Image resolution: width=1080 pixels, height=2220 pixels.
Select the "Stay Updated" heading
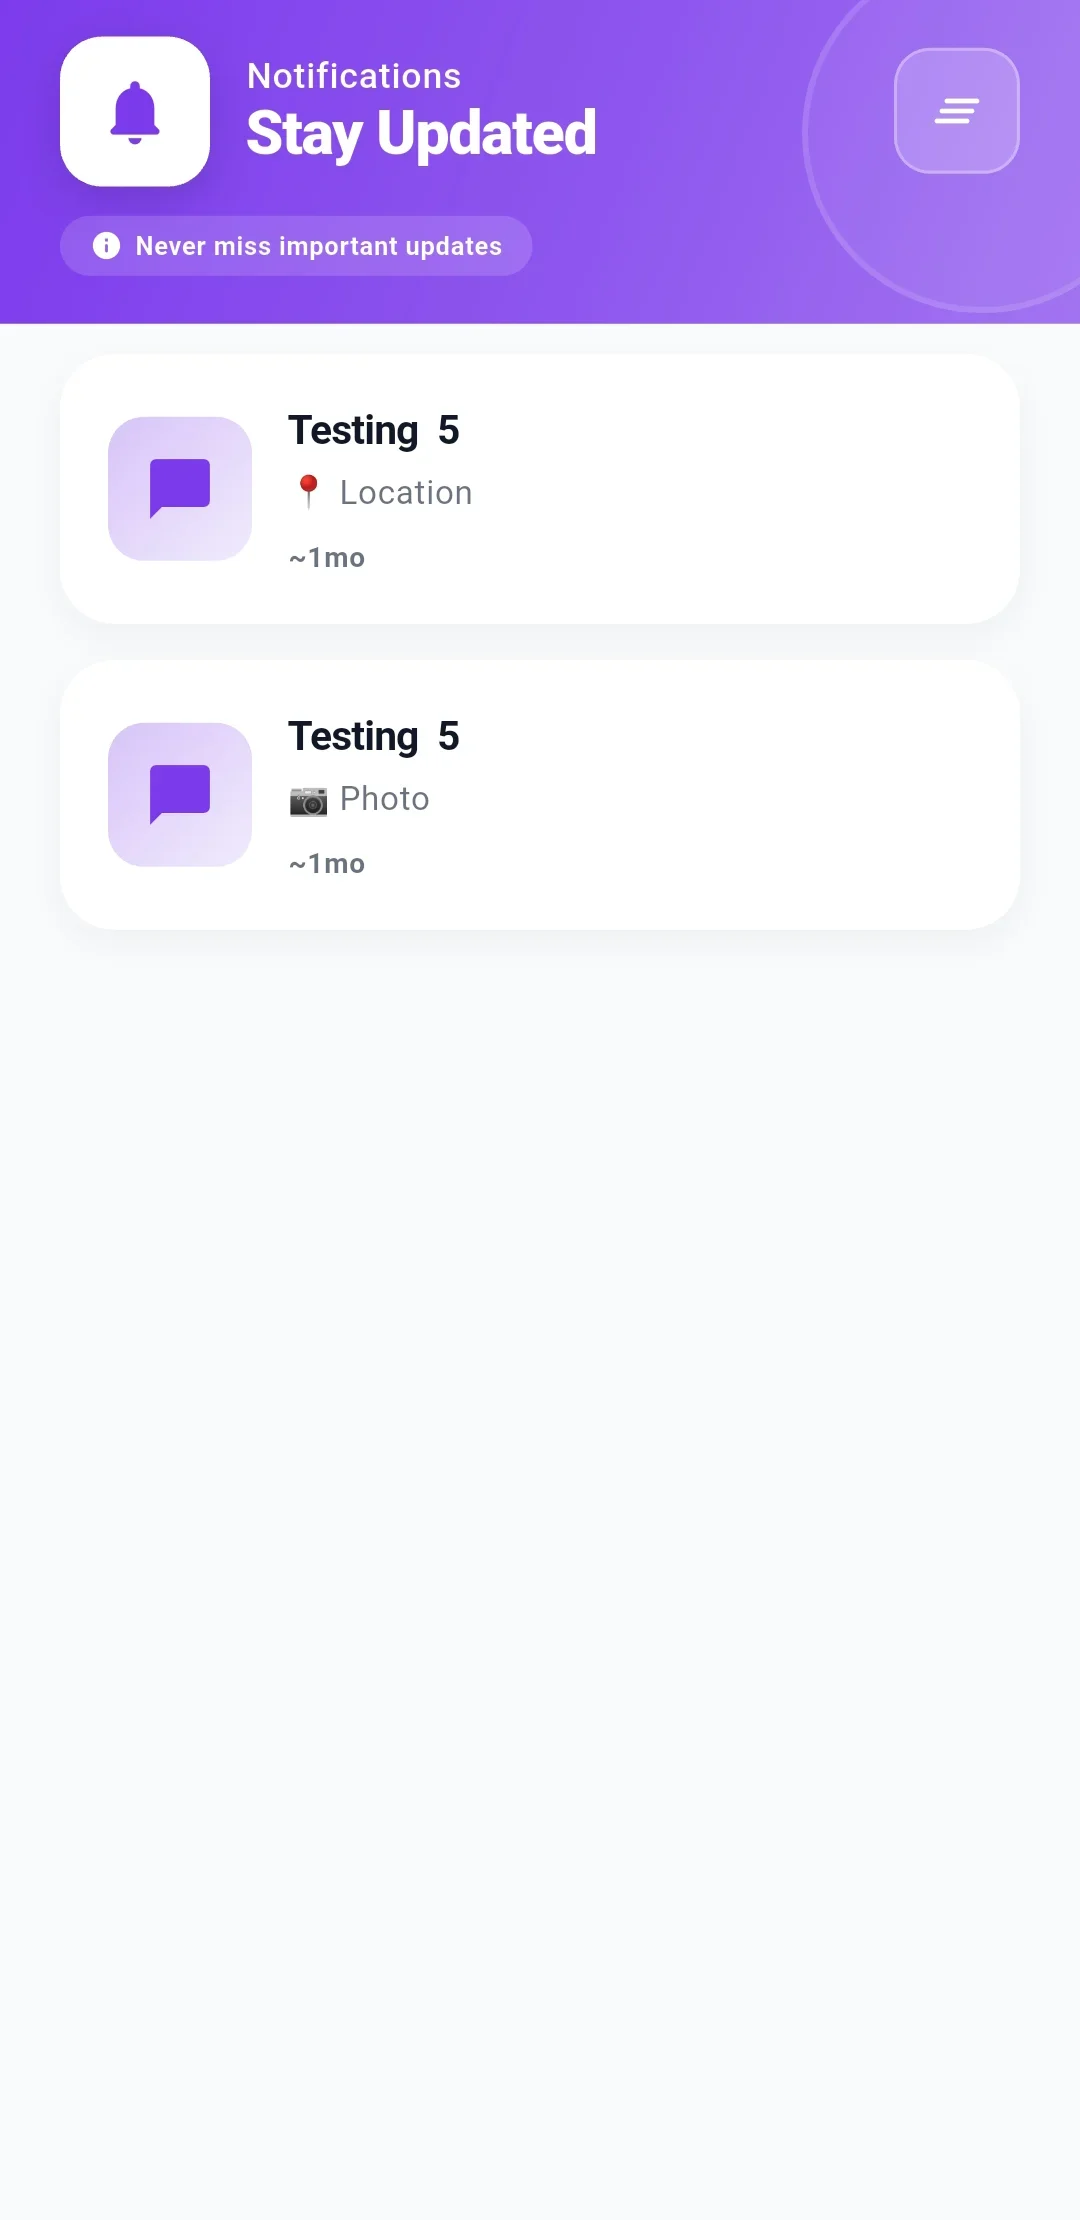click(x=421, y=133)
